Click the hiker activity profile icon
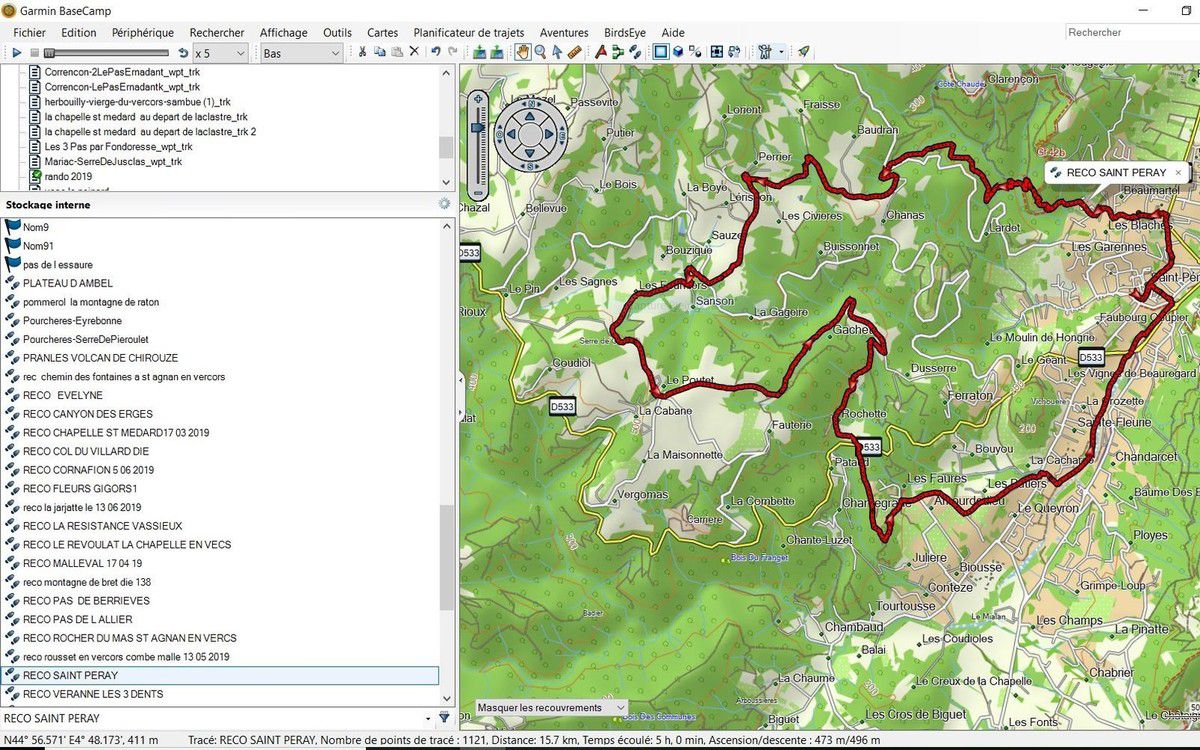 [x=764, y=52]
